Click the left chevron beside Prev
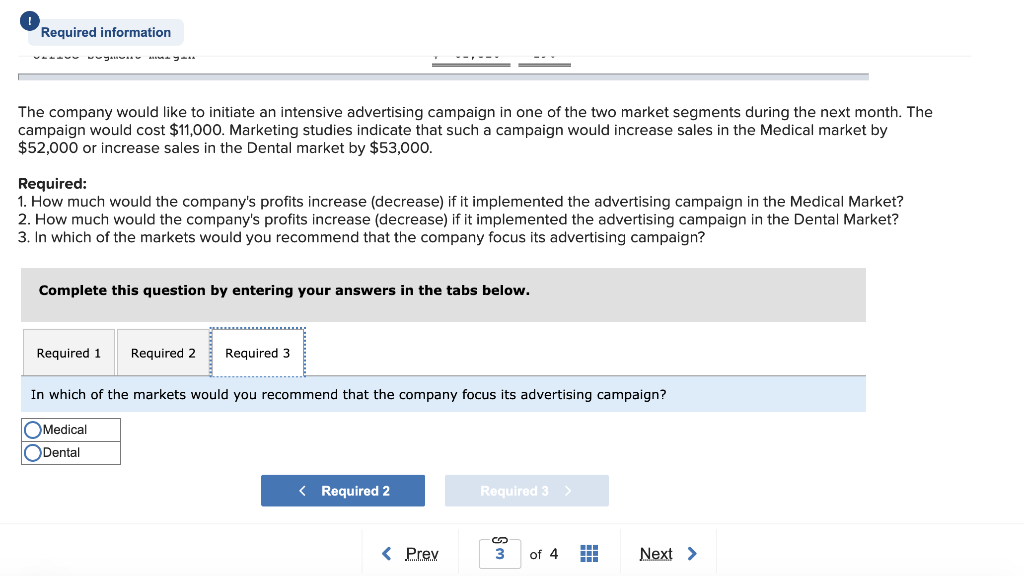Viewport: 1024px width, 576px height. [387, 553]
